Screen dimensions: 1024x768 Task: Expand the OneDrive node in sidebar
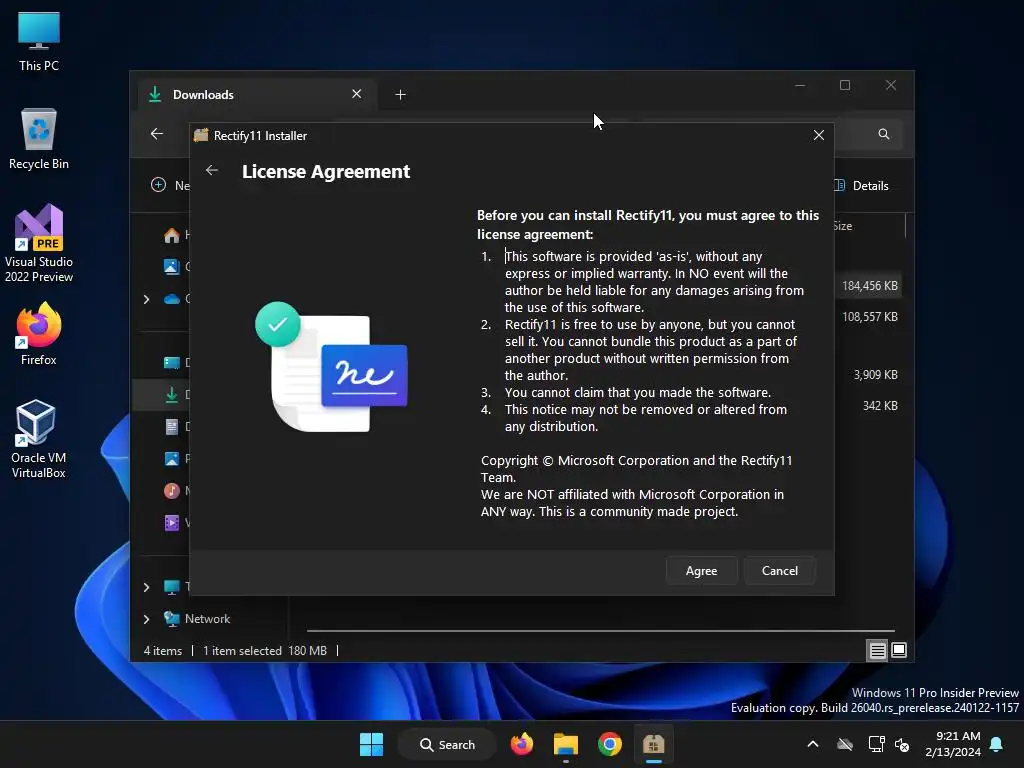146,299
